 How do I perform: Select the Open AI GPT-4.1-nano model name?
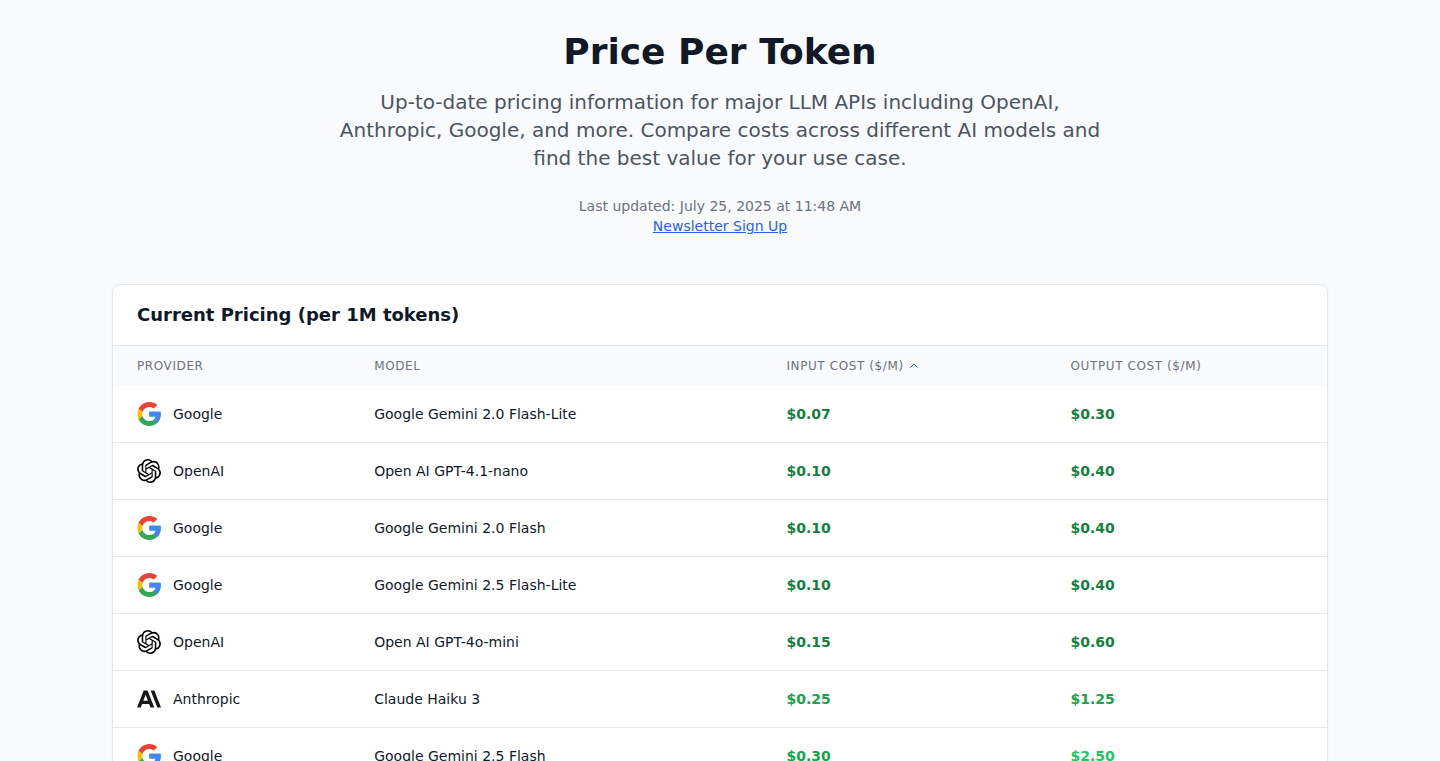pyautogui.click(x=451, y=471)
